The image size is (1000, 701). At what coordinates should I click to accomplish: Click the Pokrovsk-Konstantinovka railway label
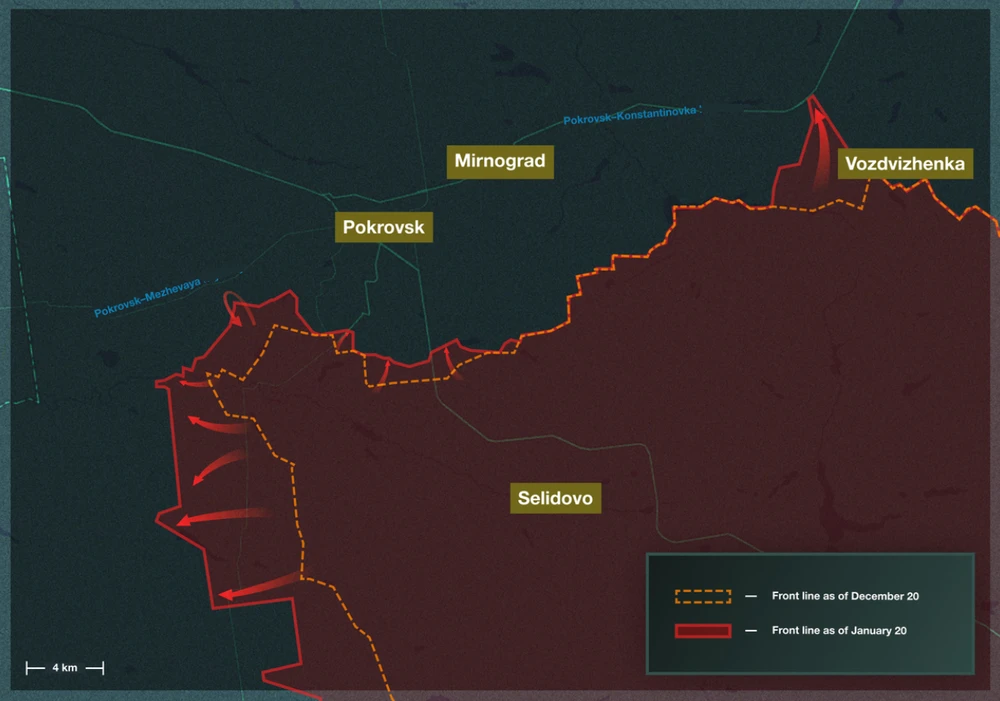[x=630, y=113]
